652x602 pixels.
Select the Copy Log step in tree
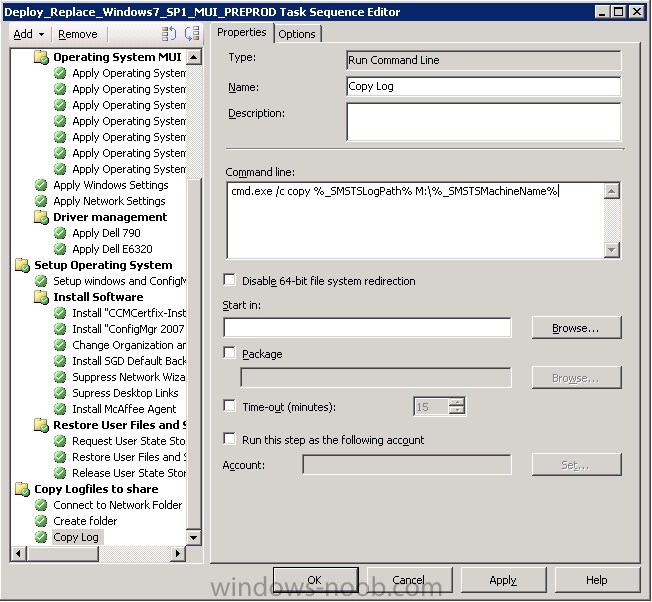click(76, 537)
